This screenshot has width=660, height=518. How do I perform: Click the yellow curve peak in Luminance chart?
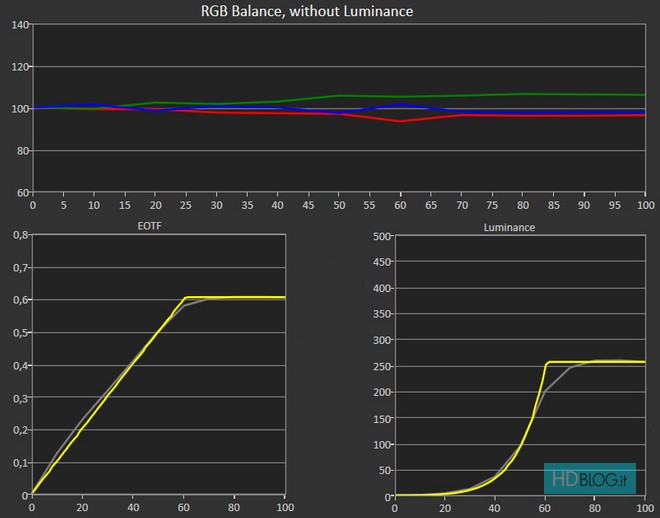click(549, 362)
